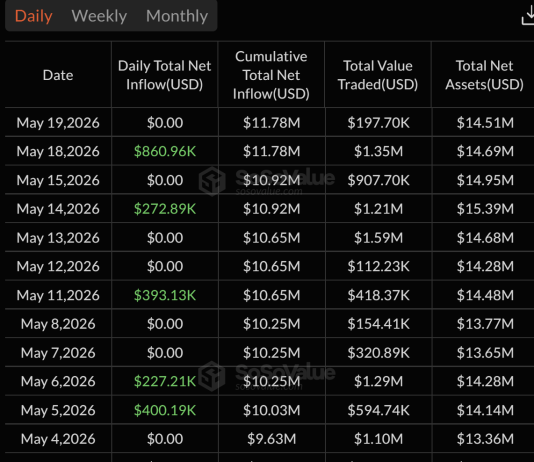The height and width of the screenshot is (462, 534).
Task: Select the May 18,2026 date cell
Action: tap(58, 151)
